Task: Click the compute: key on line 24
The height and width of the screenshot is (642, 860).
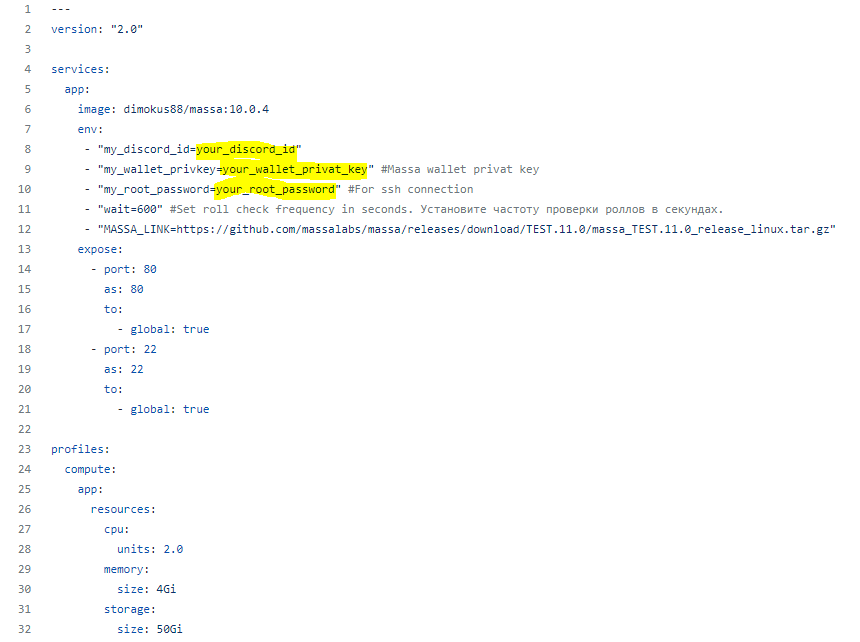Action: (x=90, y=469)
